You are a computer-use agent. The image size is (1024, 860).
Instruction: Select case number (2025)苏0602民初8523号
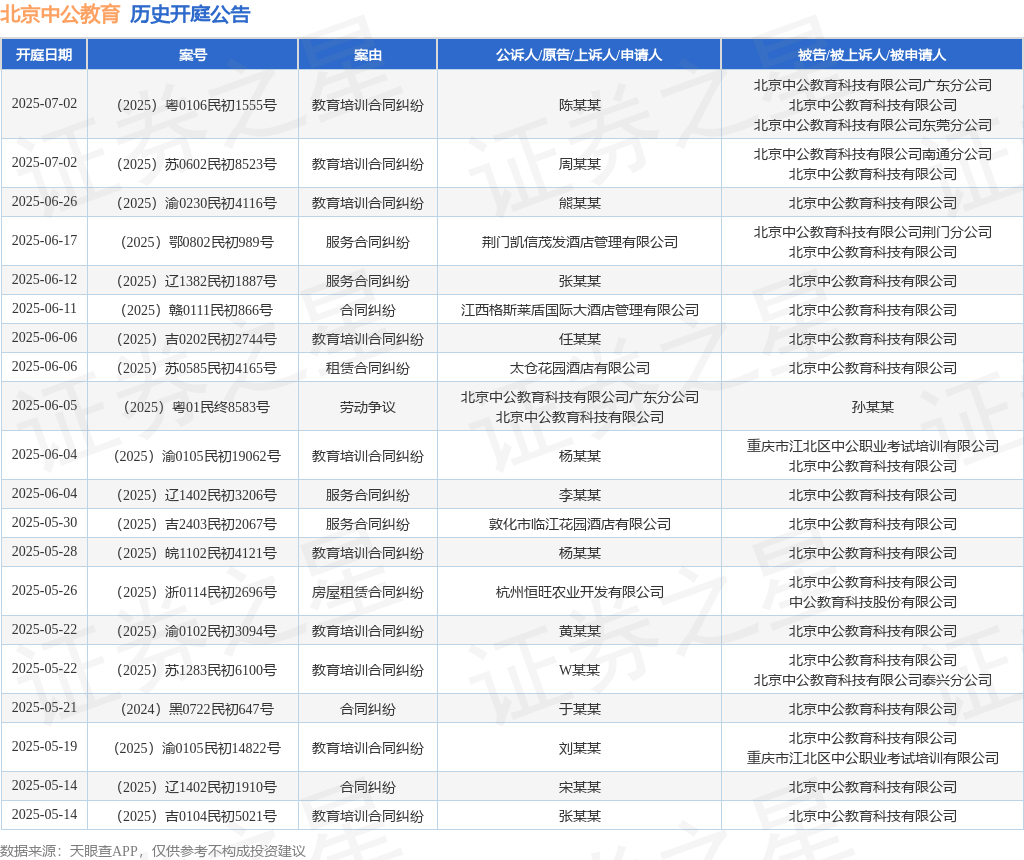coord(197,164)
